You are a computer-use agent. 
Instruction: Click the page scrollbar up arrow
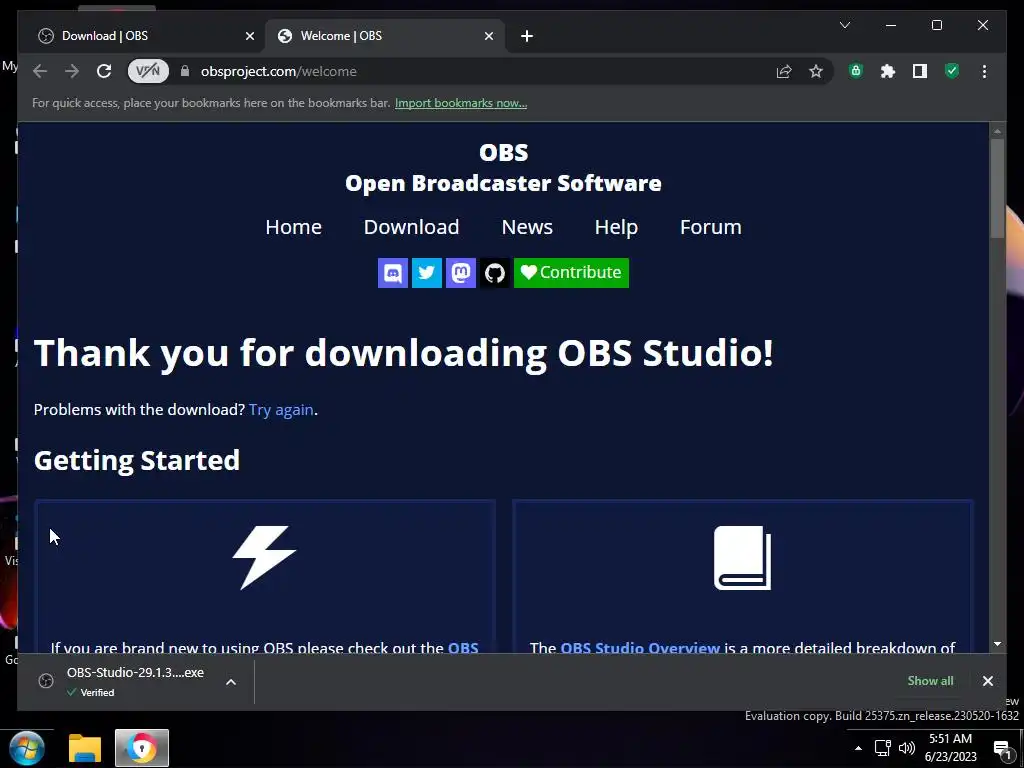coord(997,131)
